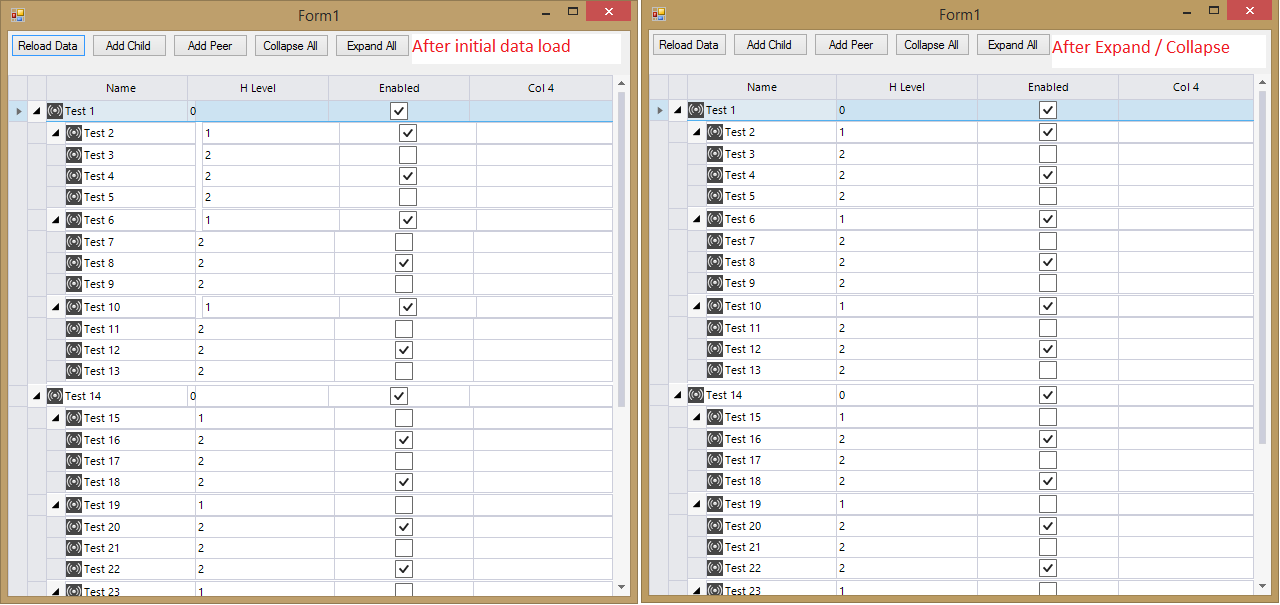Click Expand All in the left window
Image resolution: width=1280 pixels, height=605 pixels.
pyautogui.click(x=372, y=45)
